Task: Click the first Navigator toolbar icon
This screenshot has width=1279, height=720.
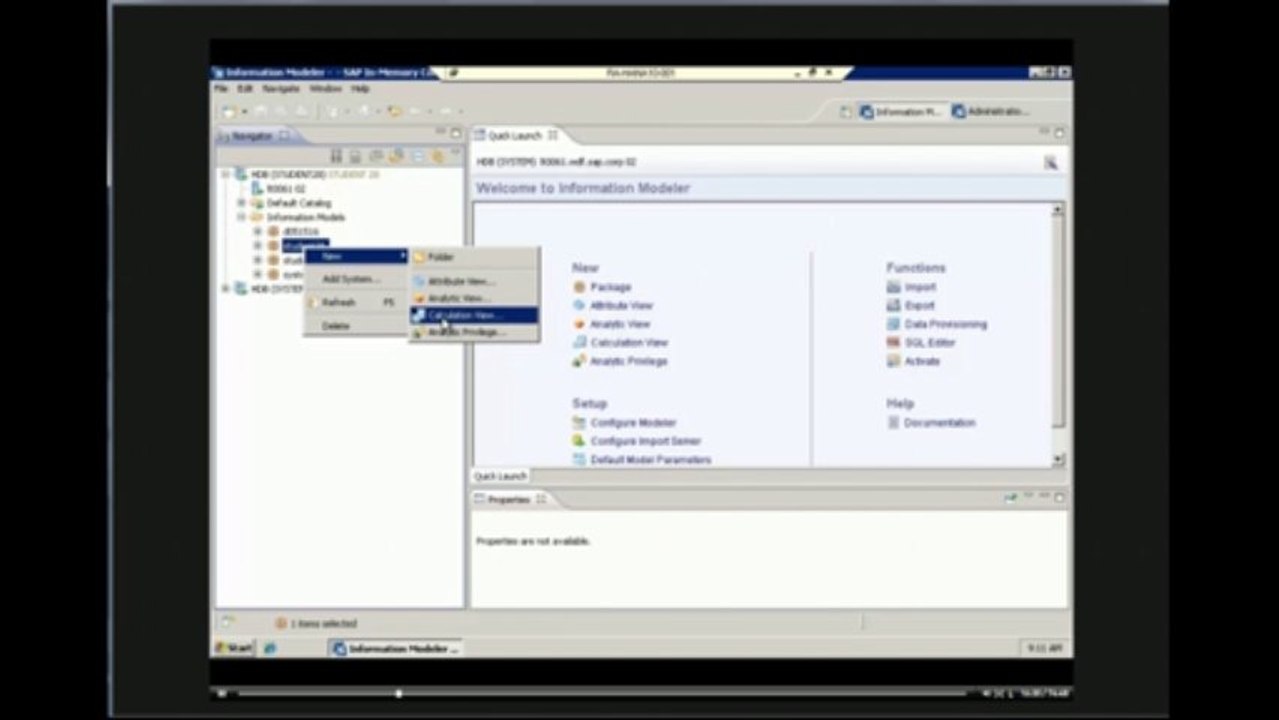Action: point(336,156)
